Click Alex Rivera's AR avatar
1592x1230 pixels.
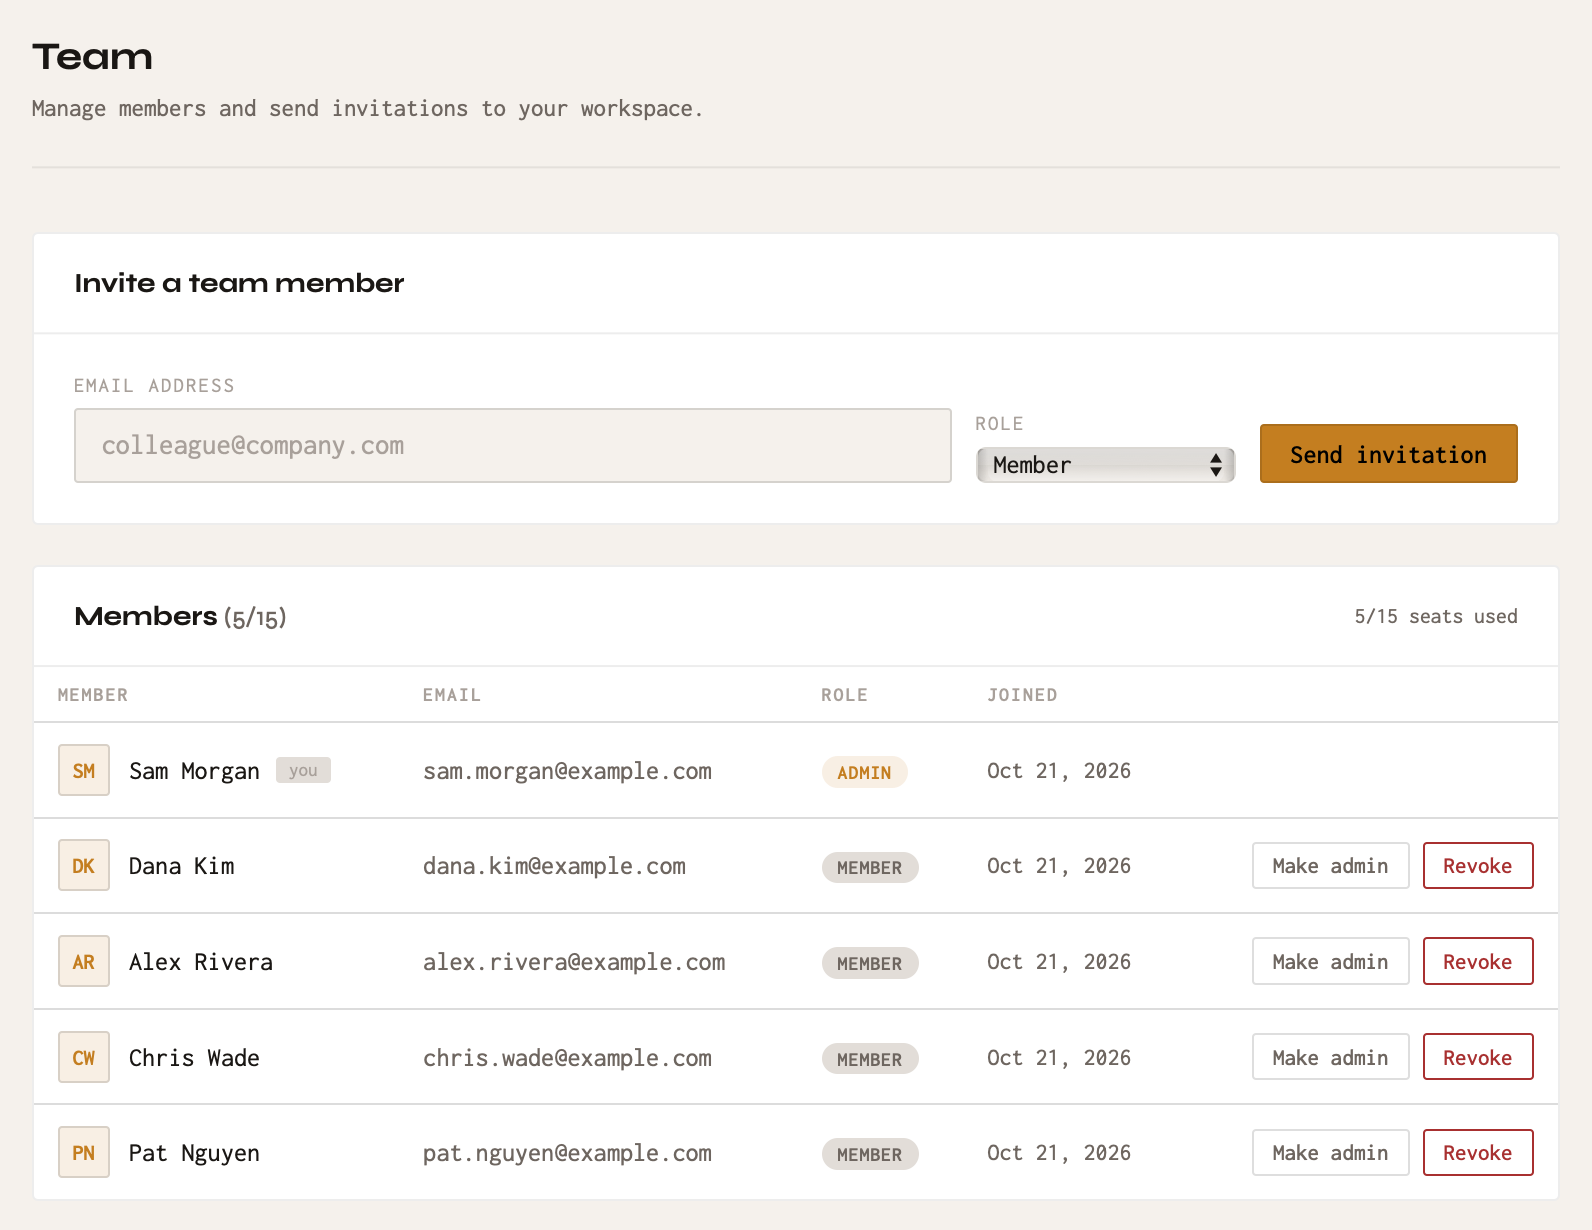pyautogui.click(x=84, y=961)
